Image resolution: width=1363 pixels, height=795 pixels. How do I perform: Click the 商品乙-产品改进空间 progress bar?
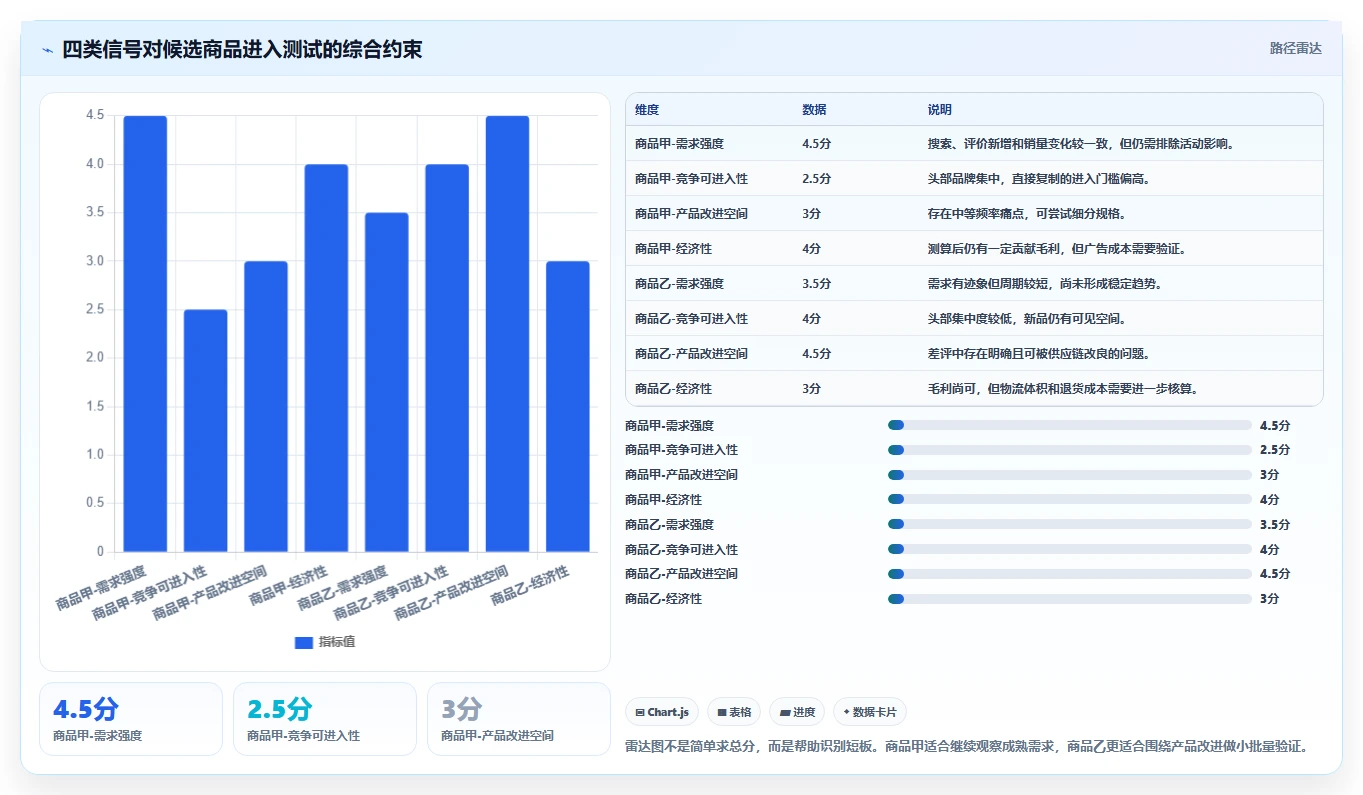click(1070, 574)
